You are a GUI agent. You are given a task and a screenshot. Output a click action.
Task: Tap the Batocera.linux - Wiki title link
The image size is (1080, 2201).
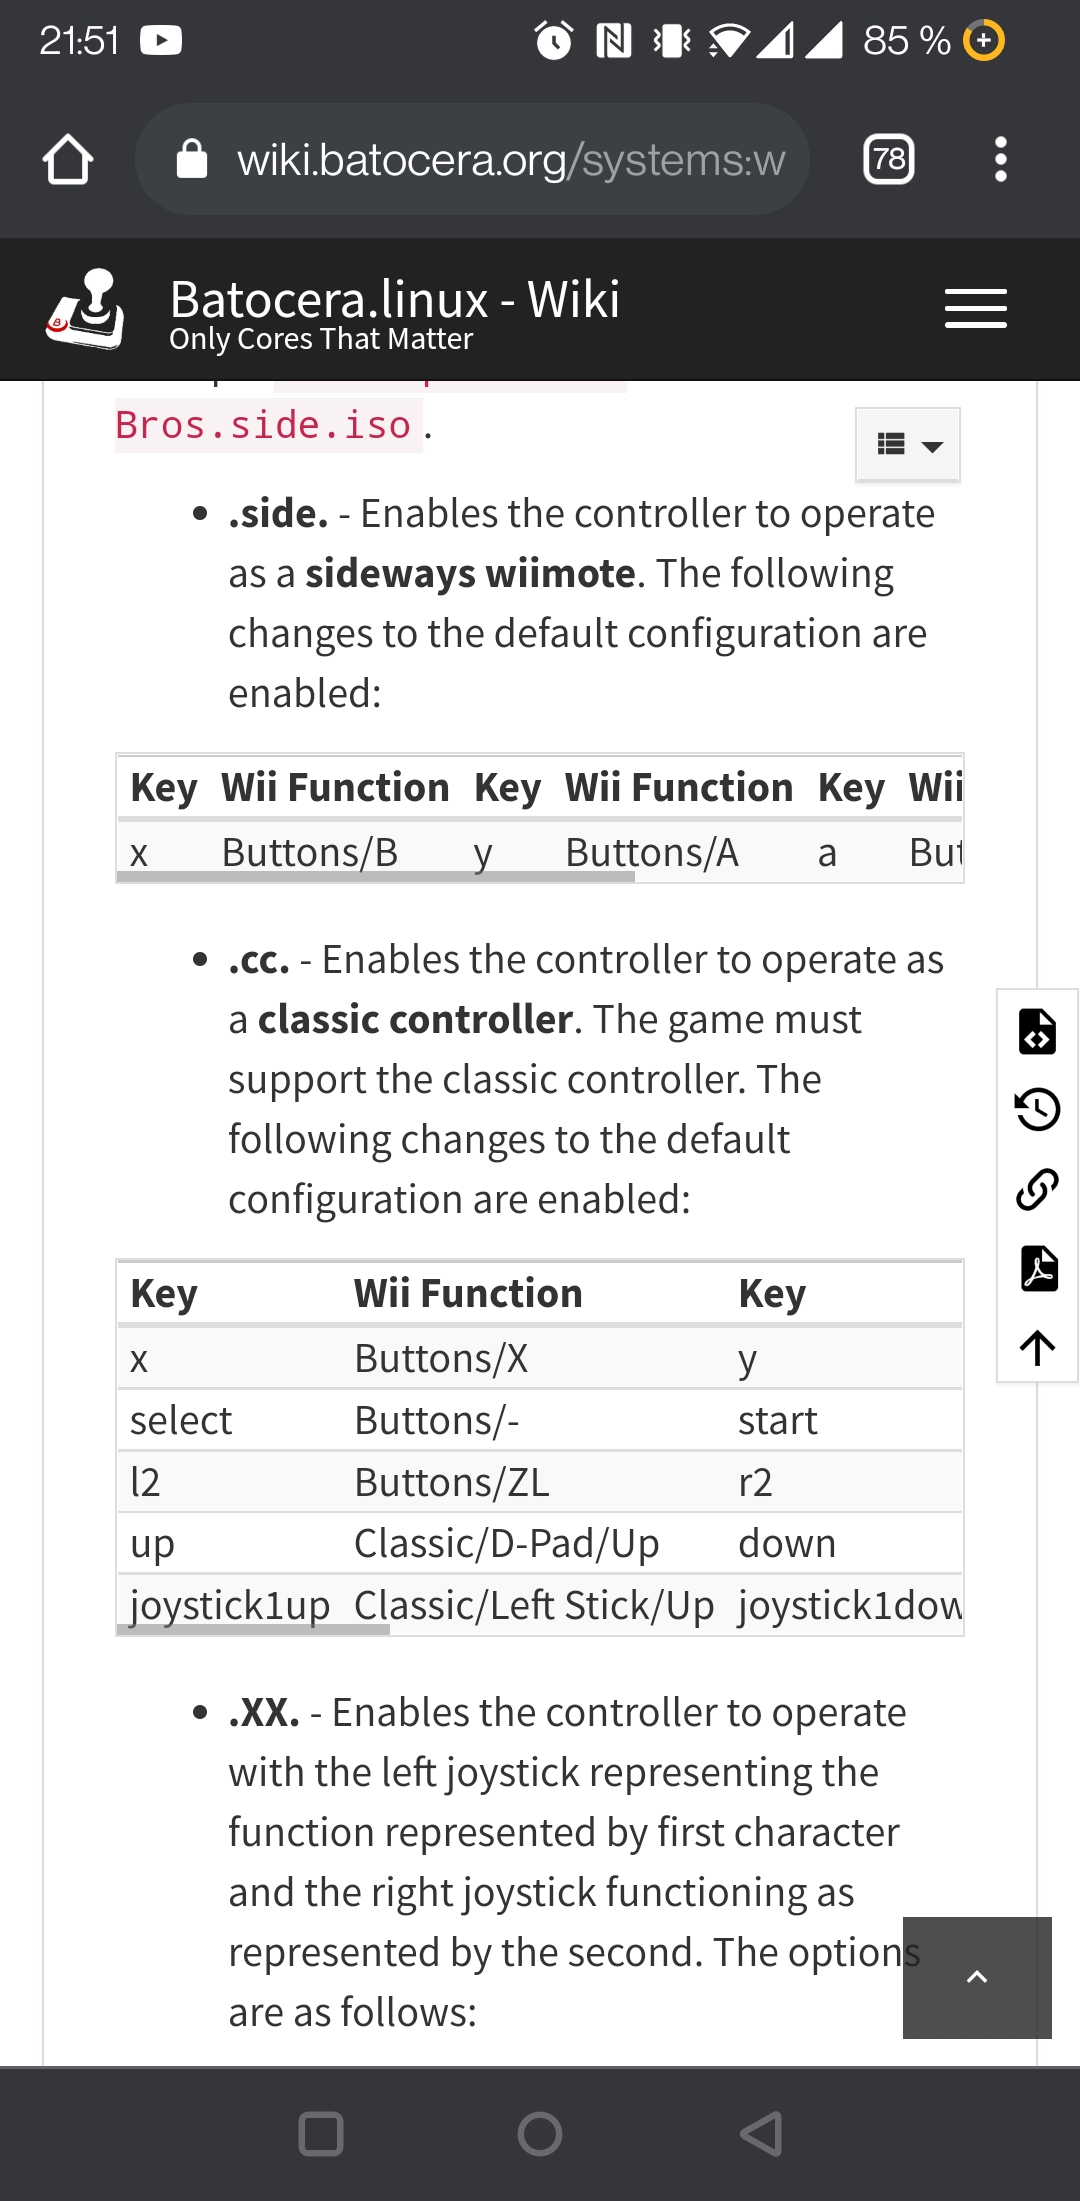[395, 299]
